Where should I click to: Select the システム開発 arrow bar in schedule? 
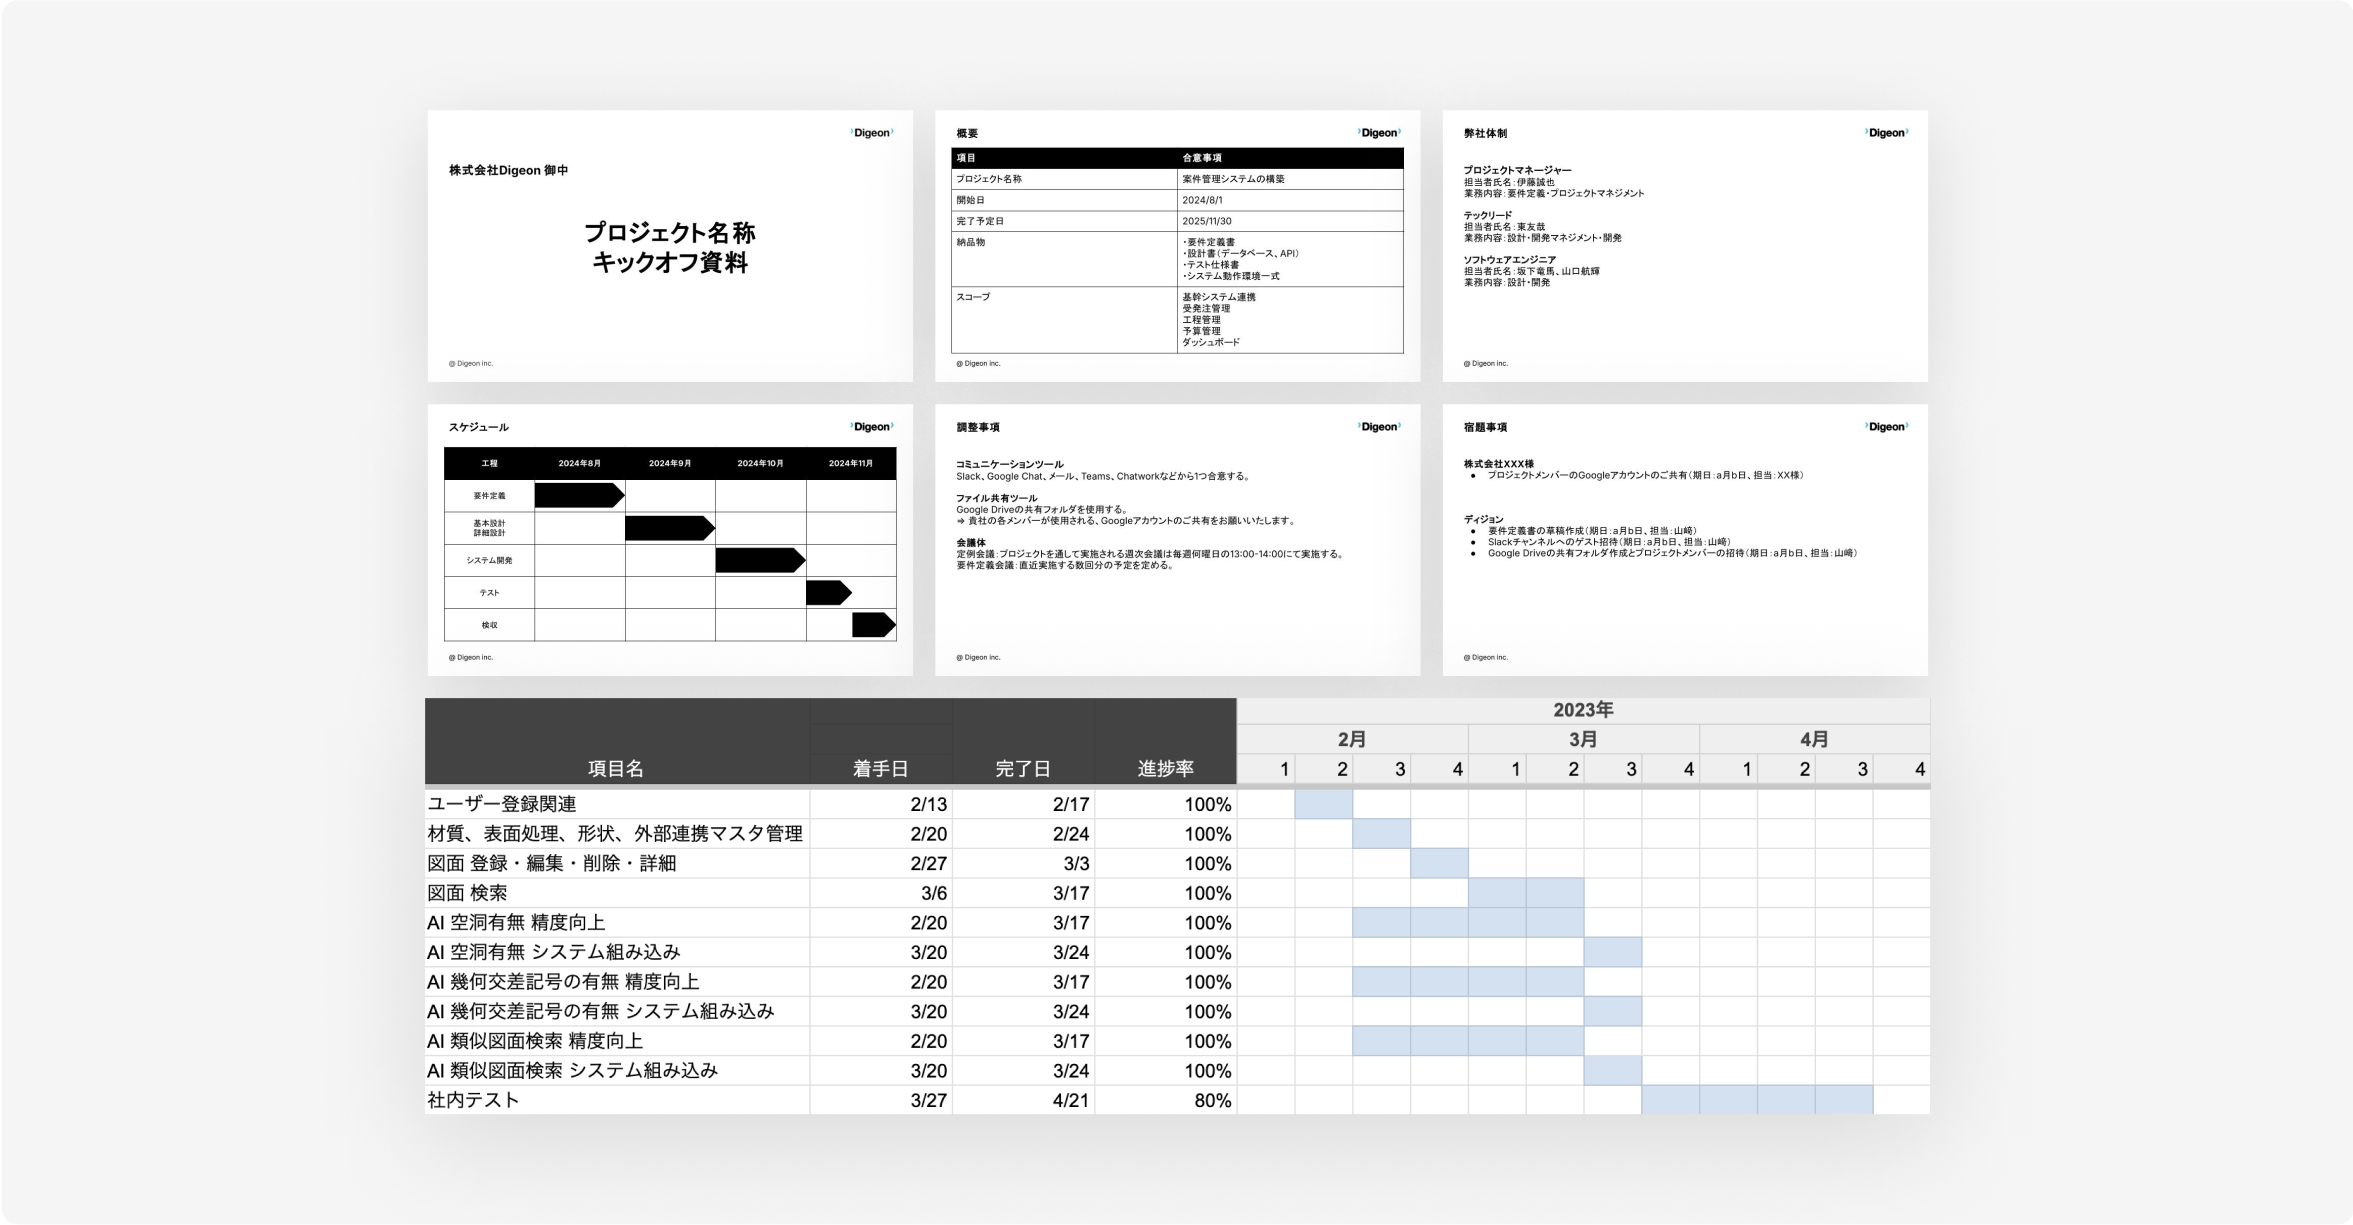point(758,560)
